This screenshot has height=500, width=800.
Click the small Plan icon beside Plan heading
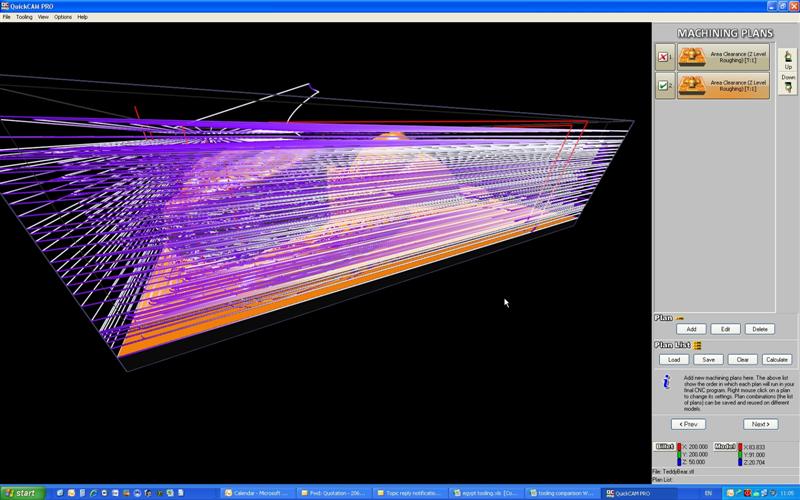(680, 318)
